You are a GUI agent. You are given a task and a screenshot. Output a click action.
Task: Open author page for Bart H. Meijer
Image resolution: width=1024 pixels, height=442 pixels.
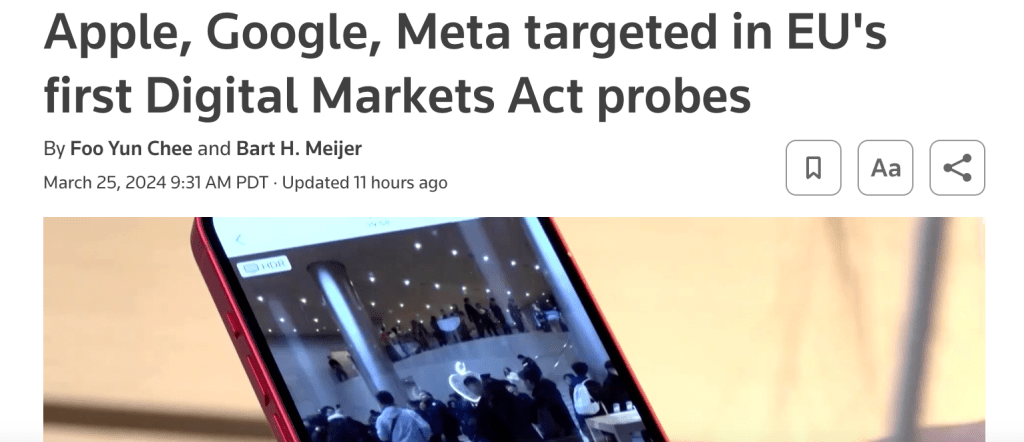point(298,148)
